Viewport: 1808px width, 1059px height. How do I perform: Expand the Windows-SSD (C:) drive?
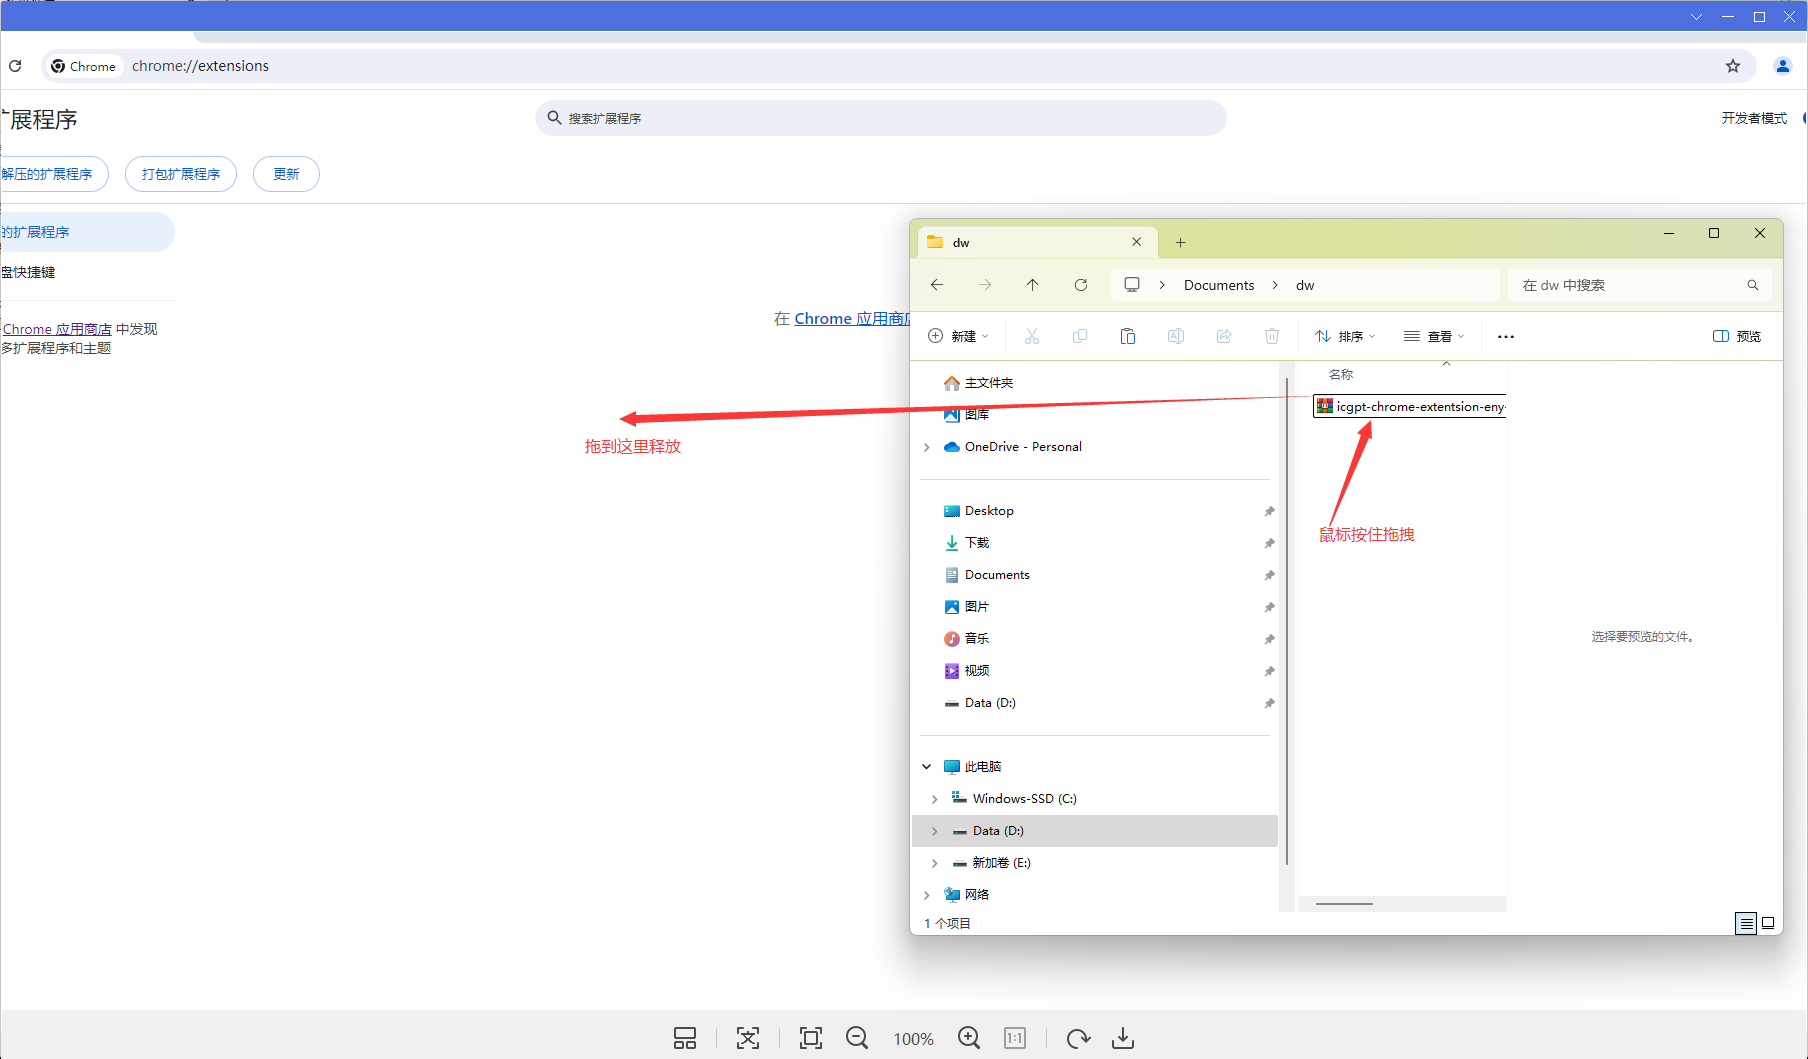tap(935, 799)
